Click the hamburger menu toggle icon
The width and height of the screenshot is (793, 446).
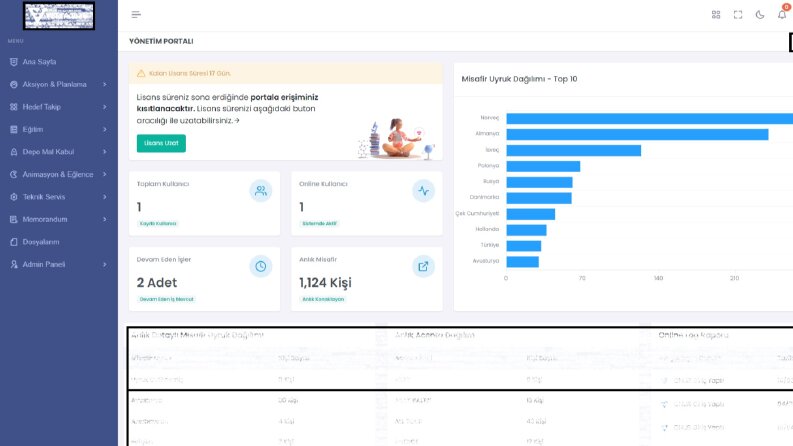(x=136, y=15)
